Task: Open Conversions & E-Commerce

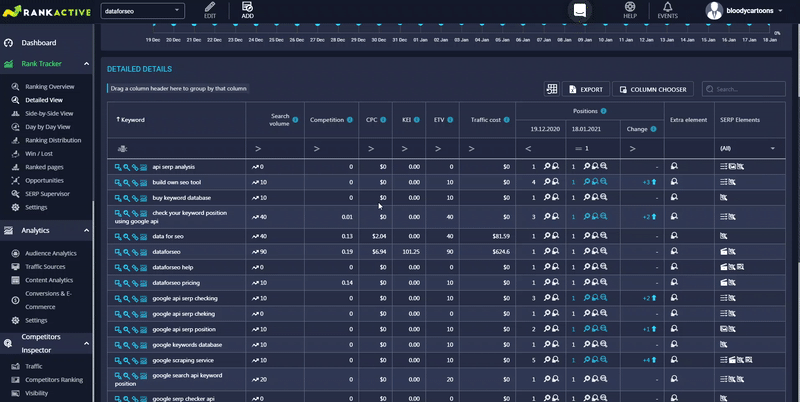Action: click(x=48, y=300)
